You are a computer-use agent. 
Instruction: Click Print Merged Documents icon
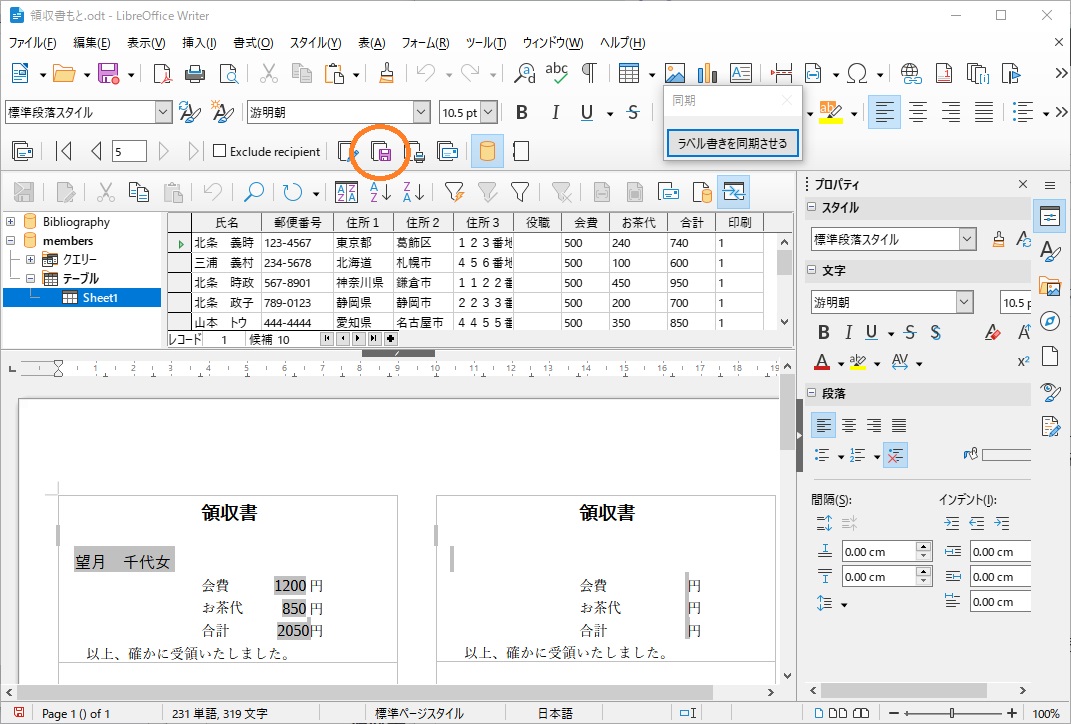pyautogui.click(x=415, y=152)
